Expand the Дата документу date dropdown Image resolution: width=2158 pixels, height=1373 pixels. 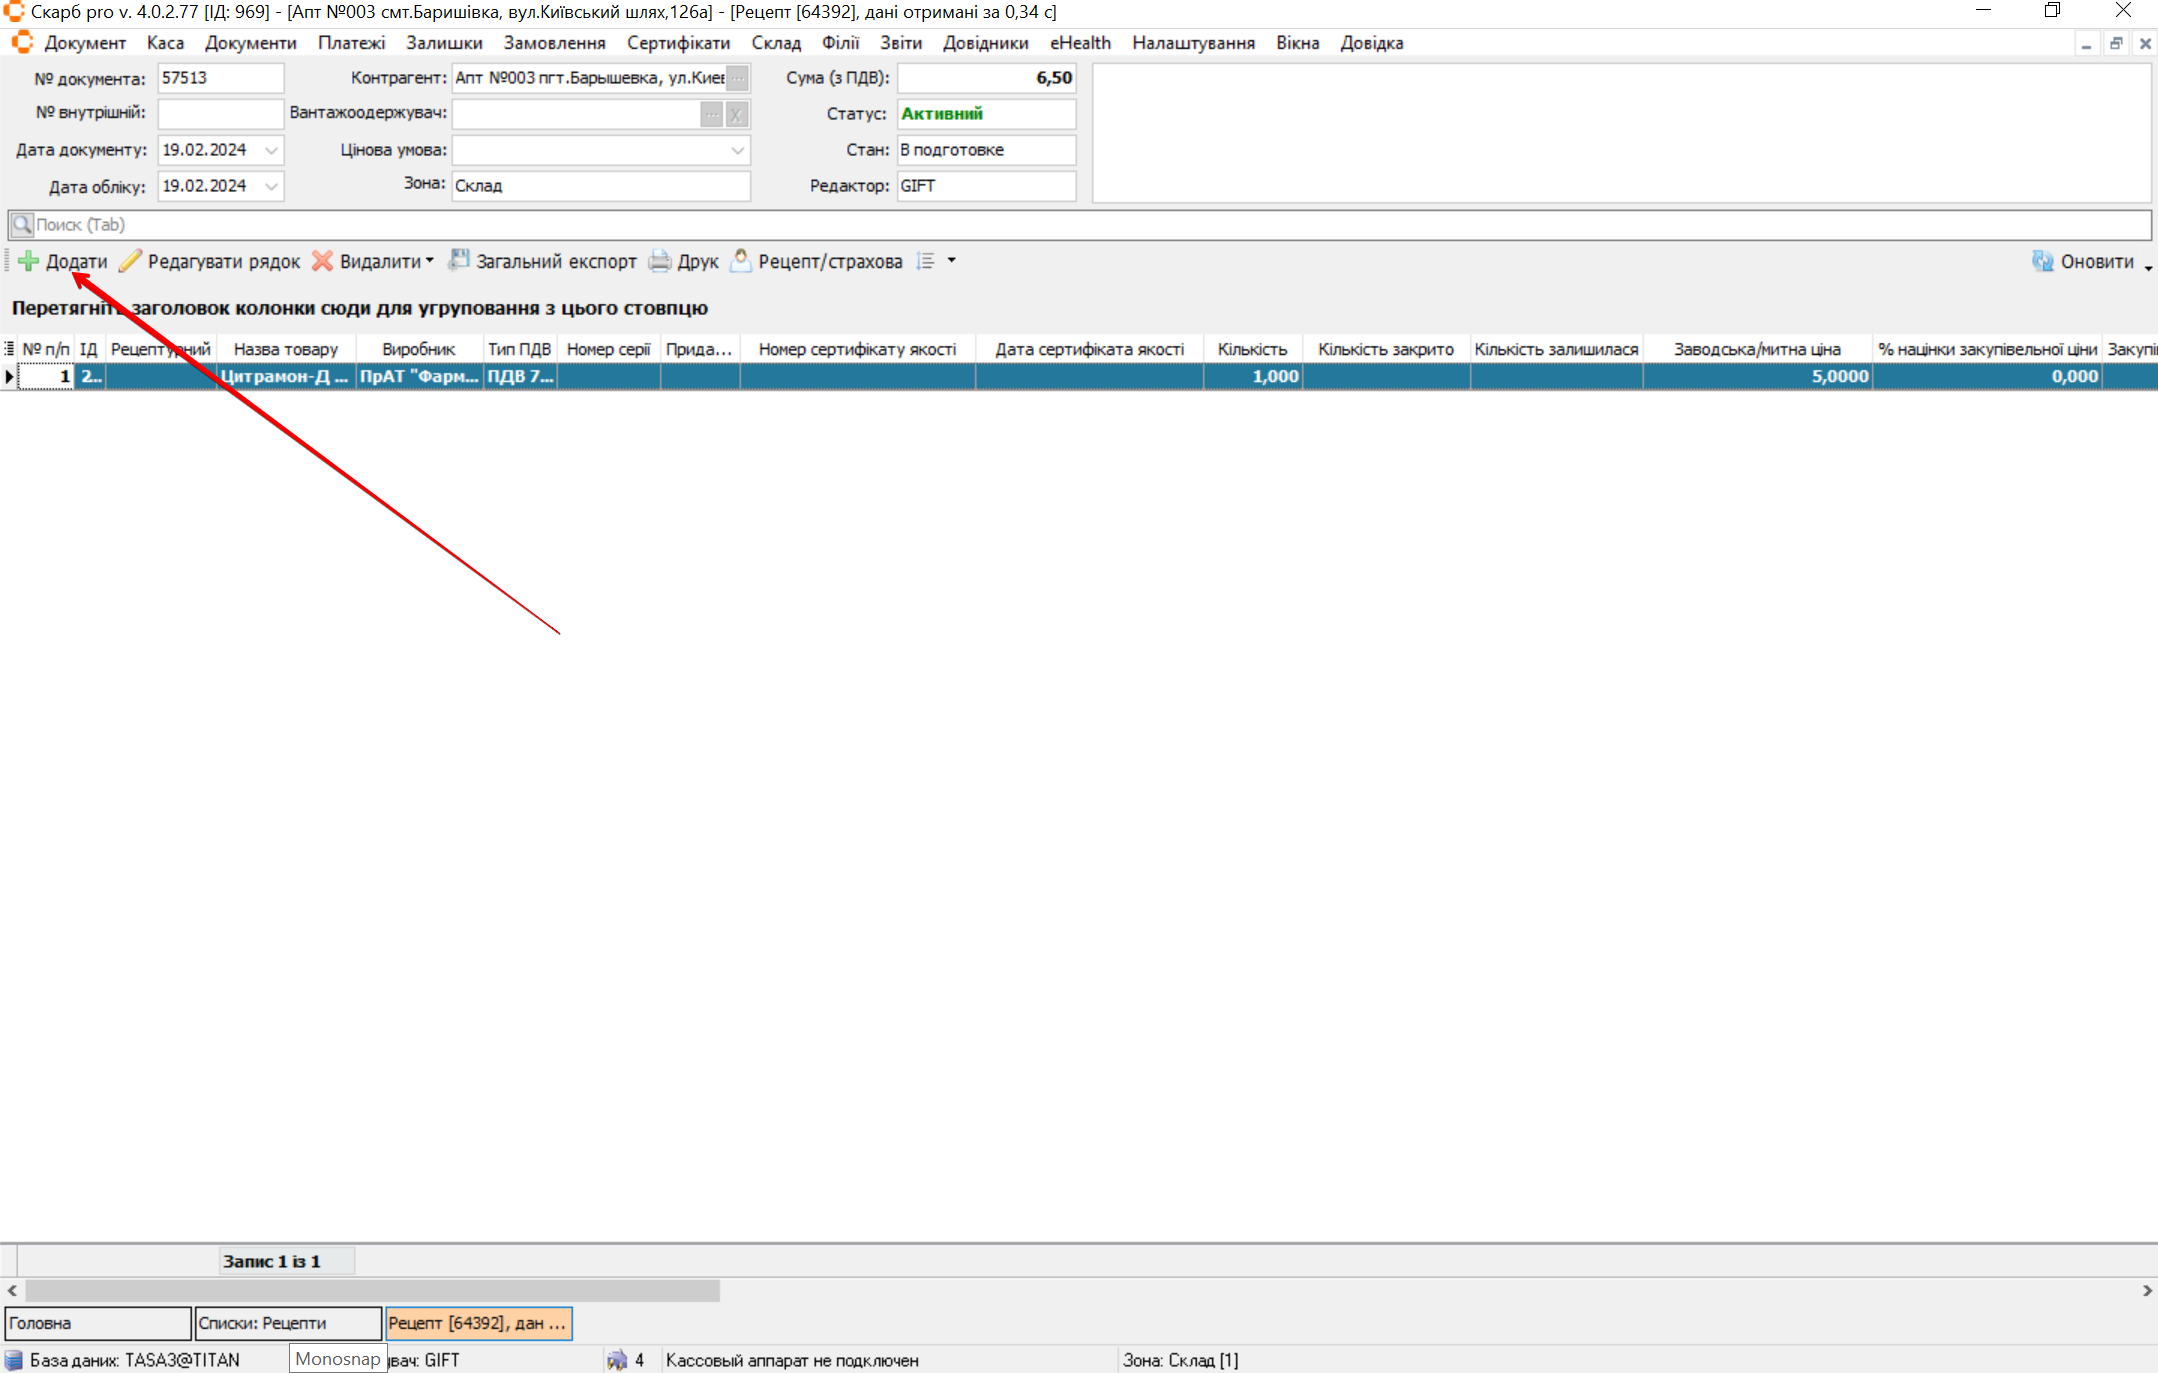[271, 150]
